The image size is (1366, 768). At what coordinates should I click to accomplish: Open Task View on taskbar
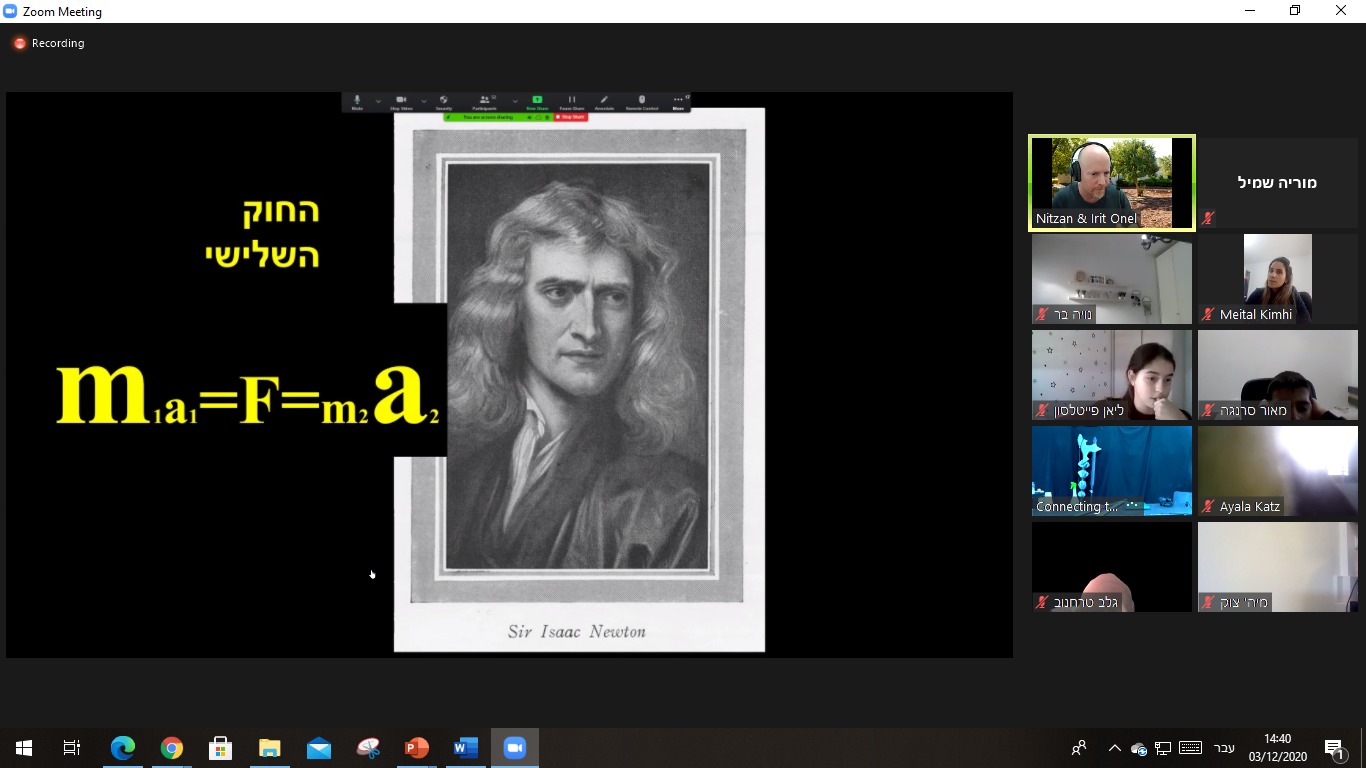pyautogui.click(x=72, y=748)
